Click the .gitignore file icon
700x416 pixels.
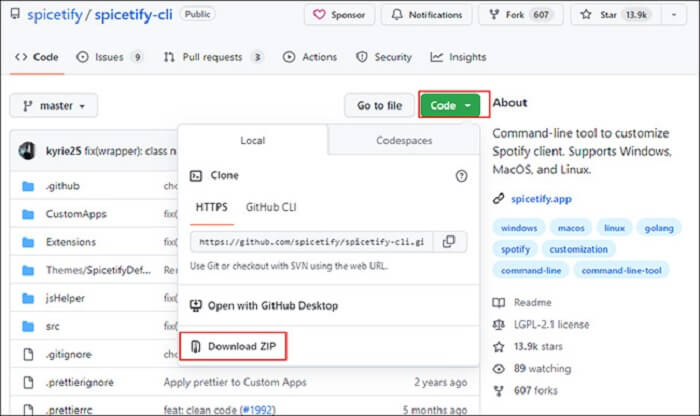pyautogui.click(x=28, y=354)
